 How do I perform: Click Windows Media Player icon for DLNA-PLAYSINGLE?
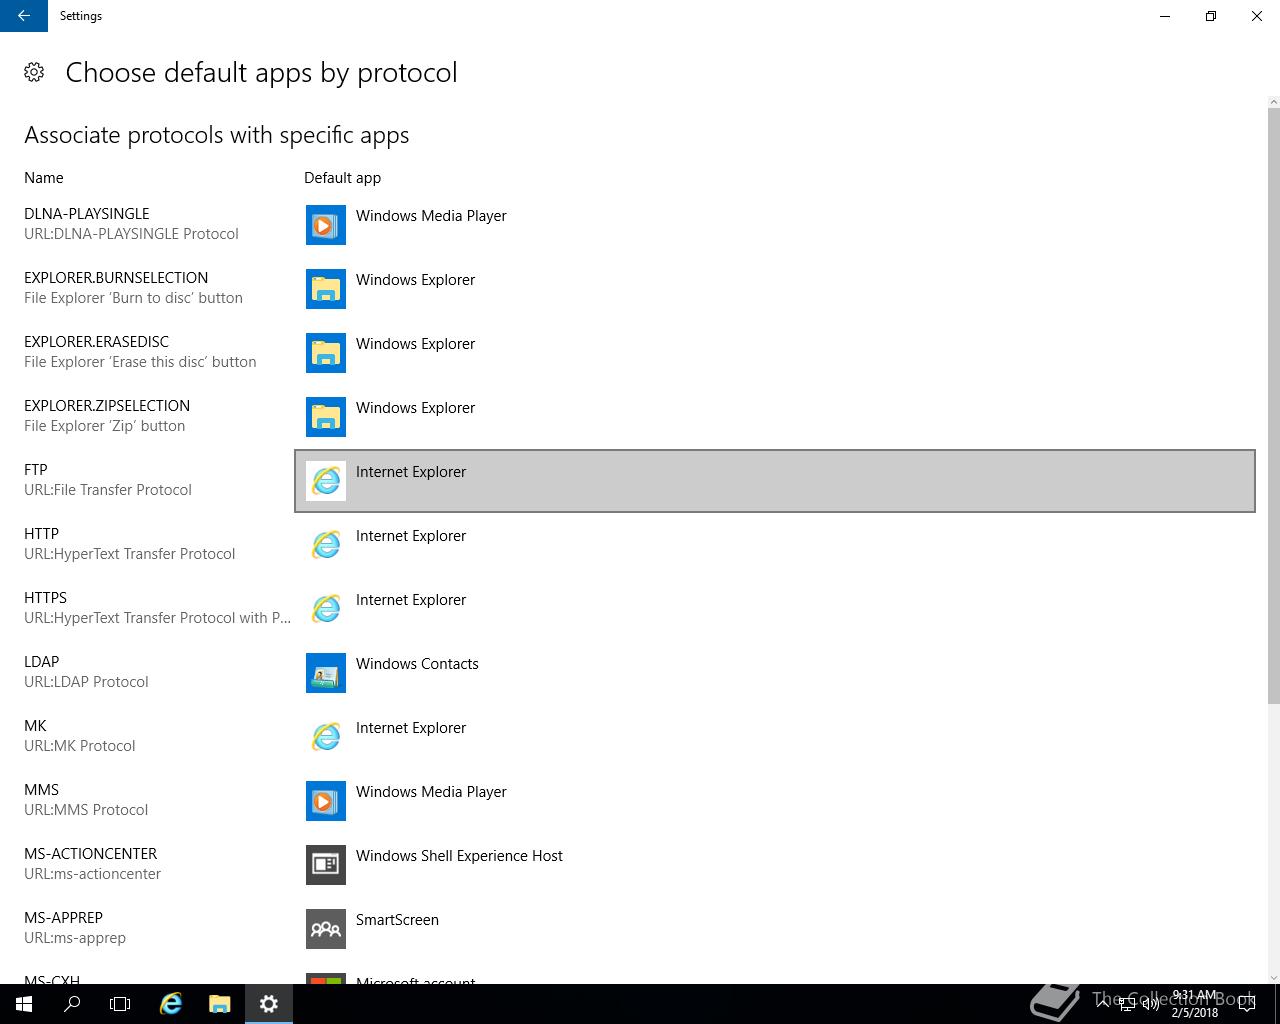[326, 225]
